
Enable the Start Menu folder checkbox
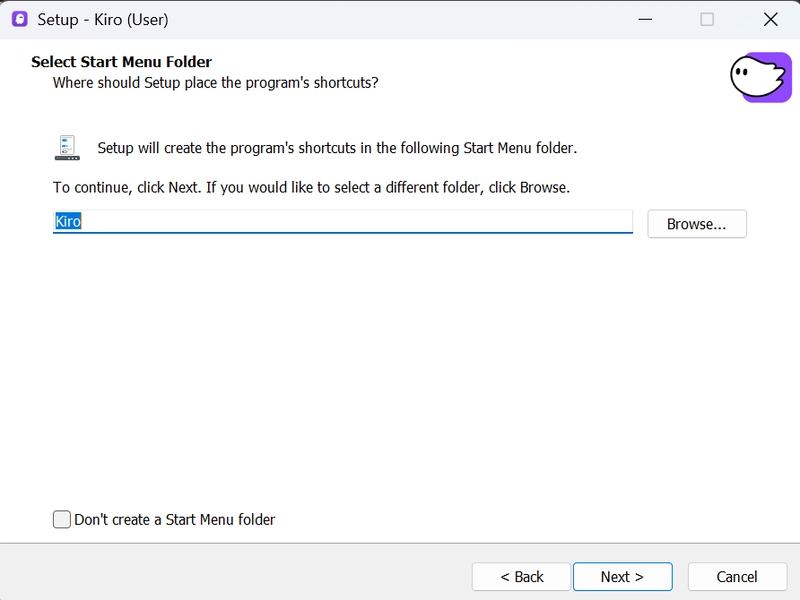(x=62, y=519)
